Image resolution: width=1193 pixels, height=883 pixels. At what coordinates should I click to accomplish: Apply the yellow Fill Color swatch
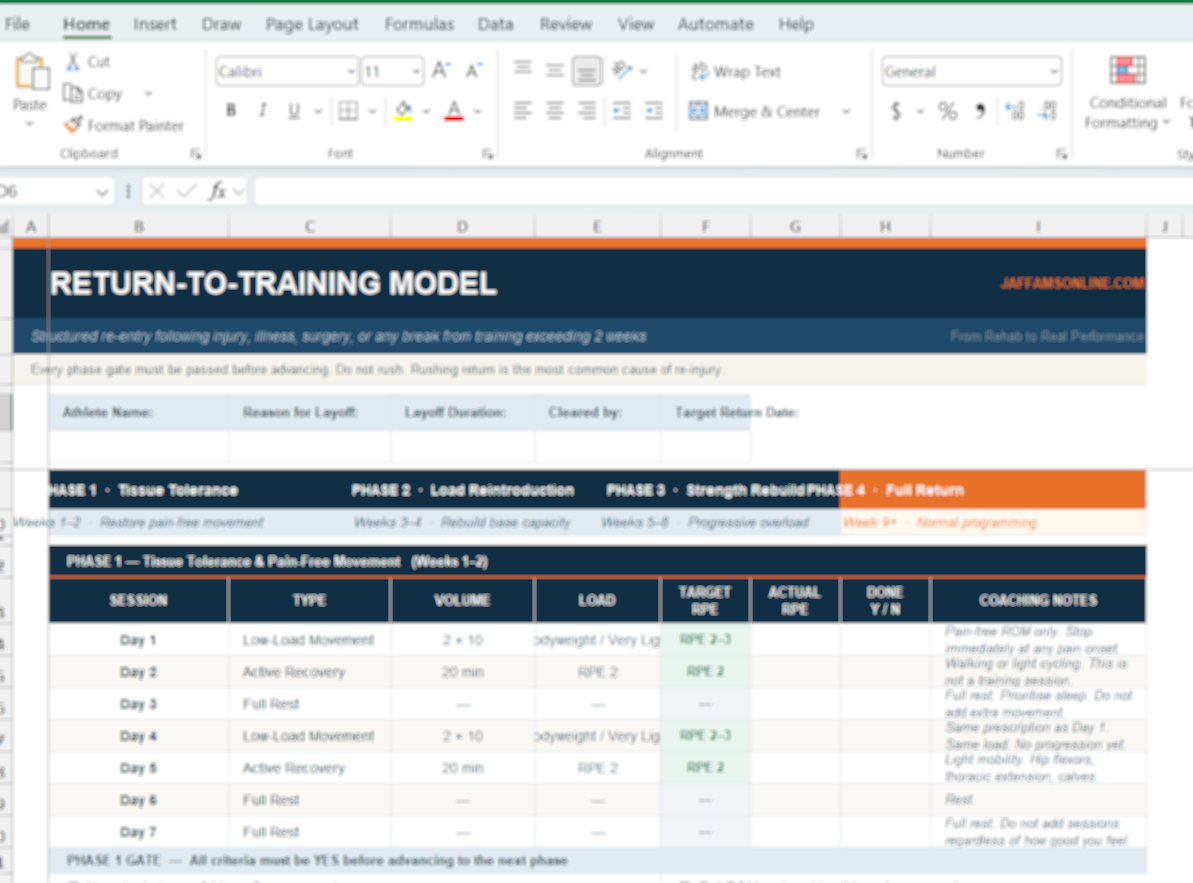pos(403,111)
